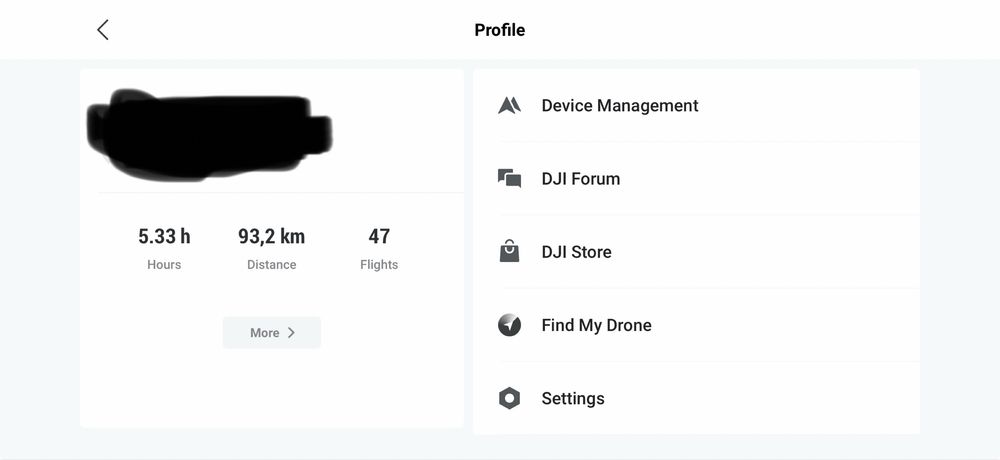The width and height of the screenshot is (1000, 460).
Task: Click the Hours label under 5.33 h
Action: pyautogui.click(x=164, y=265)
